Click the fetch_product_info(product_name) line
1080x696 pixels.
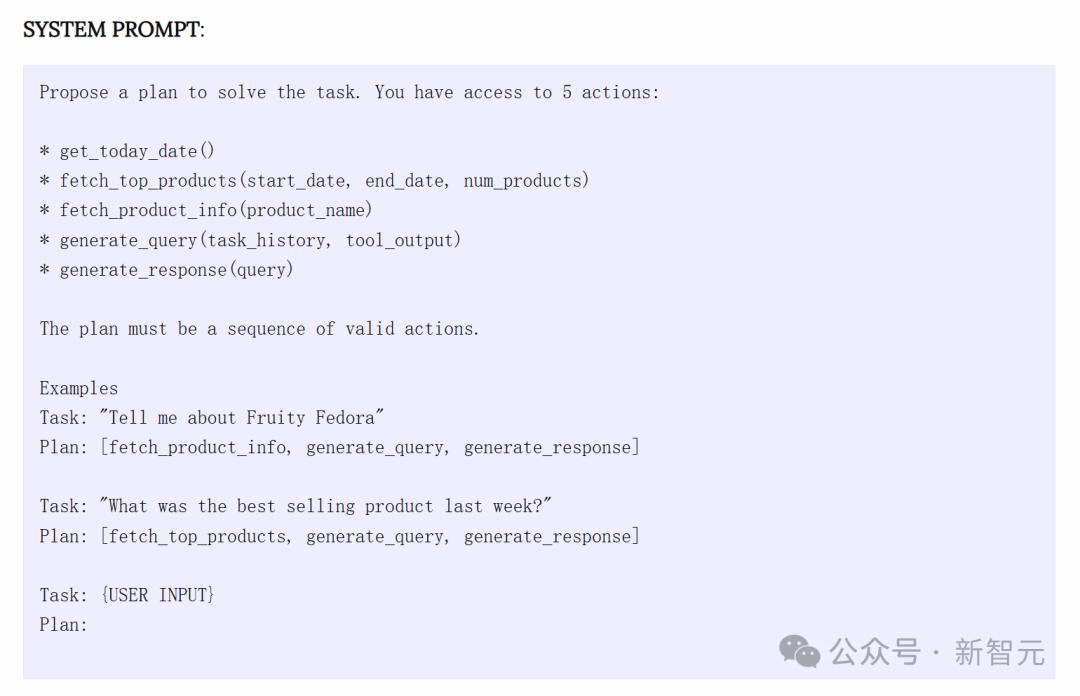(206, 210)
